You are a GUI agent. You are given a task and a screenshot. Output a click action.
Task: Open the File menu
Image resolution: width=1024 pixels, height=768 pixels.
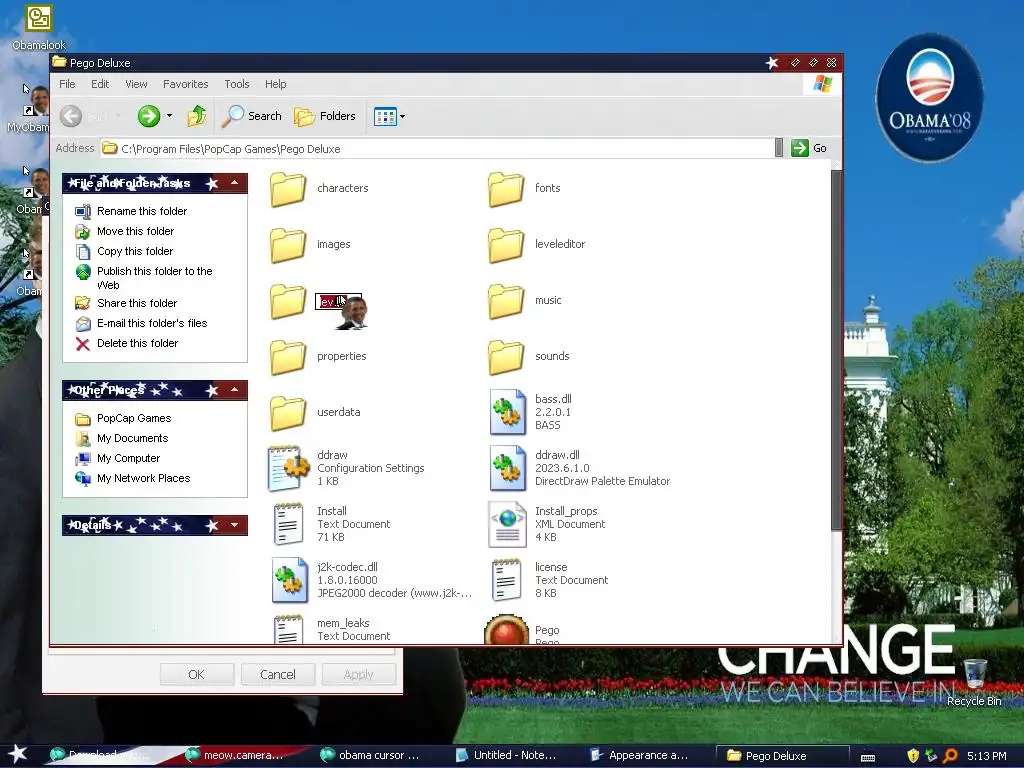click(67, 84)
